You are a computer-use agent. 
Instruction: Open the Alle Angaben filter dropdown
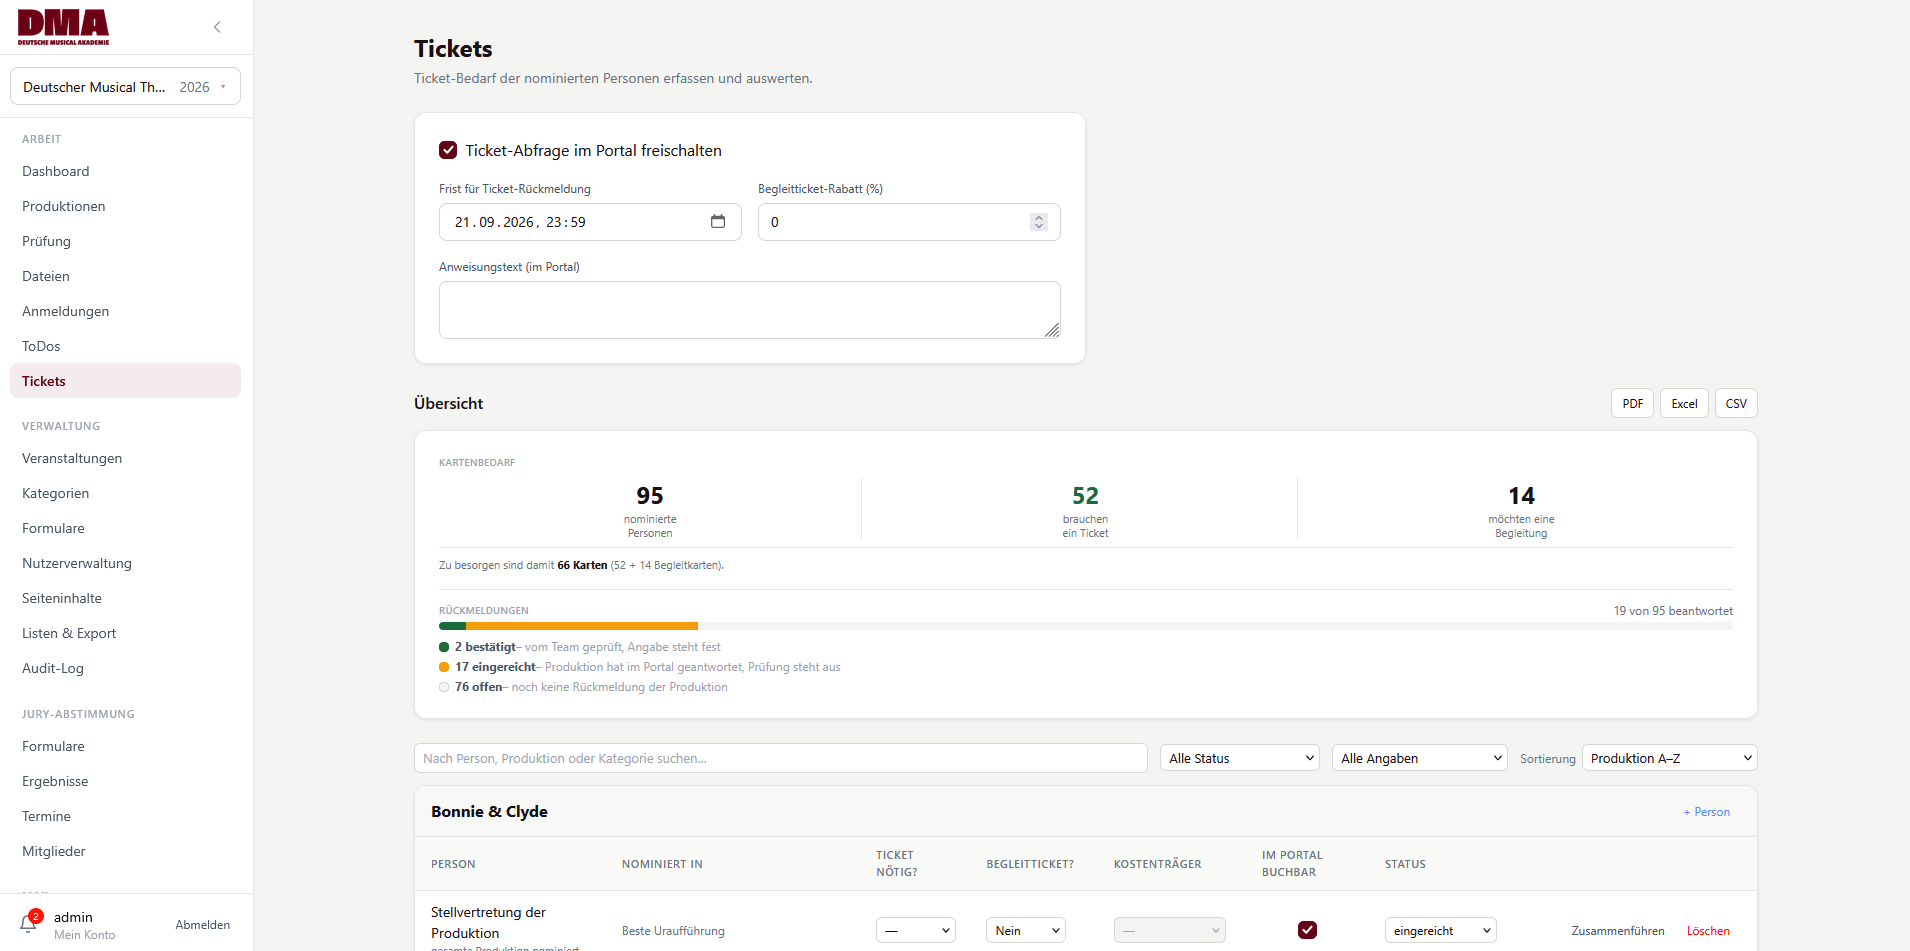[1420, 758]
